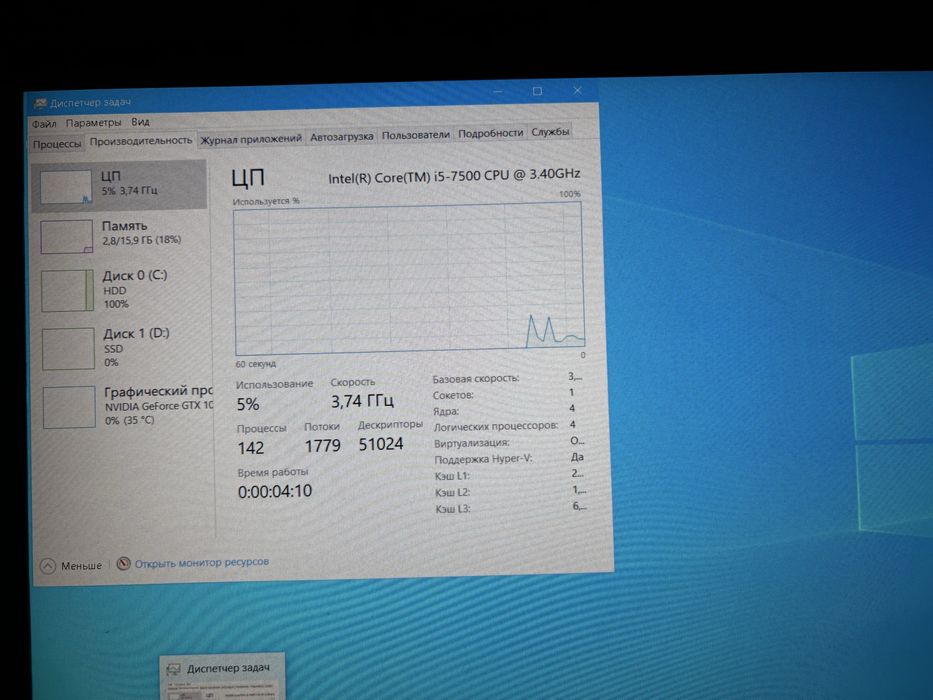
Task: Select the Диск 1 (D:) graph thumbnail
Action: coord(68,348)
